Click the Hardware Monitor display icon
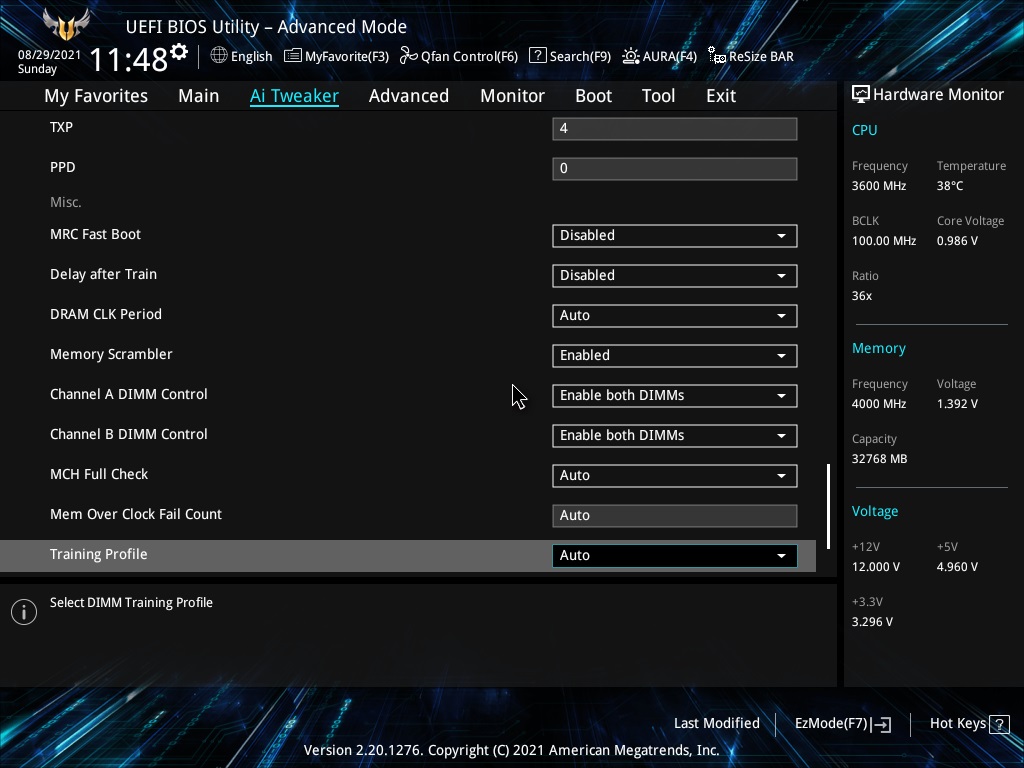This screenshot has width=1024, height=768. coord(861,95)
